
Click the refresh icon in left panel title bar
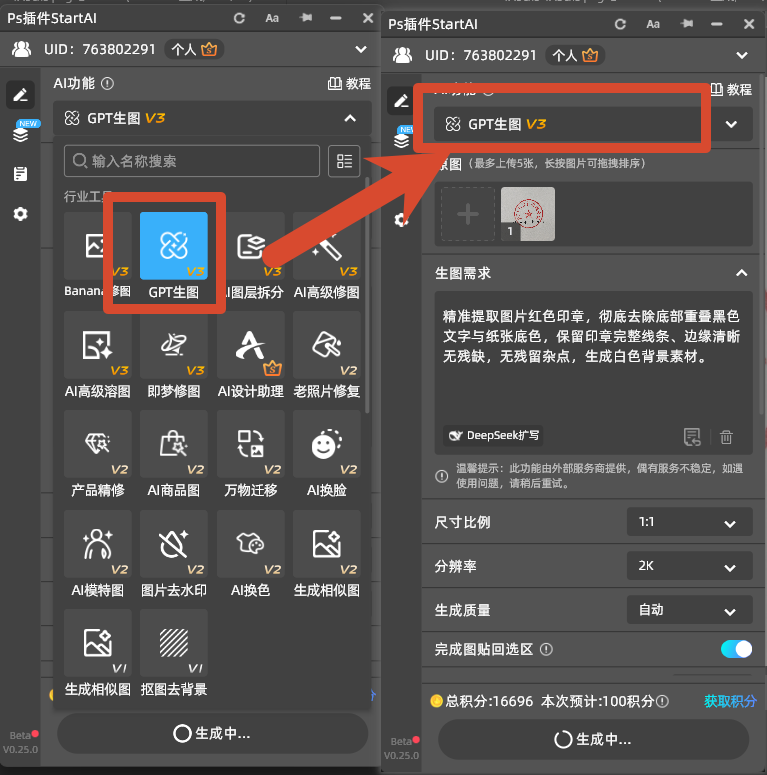point(239,18)
